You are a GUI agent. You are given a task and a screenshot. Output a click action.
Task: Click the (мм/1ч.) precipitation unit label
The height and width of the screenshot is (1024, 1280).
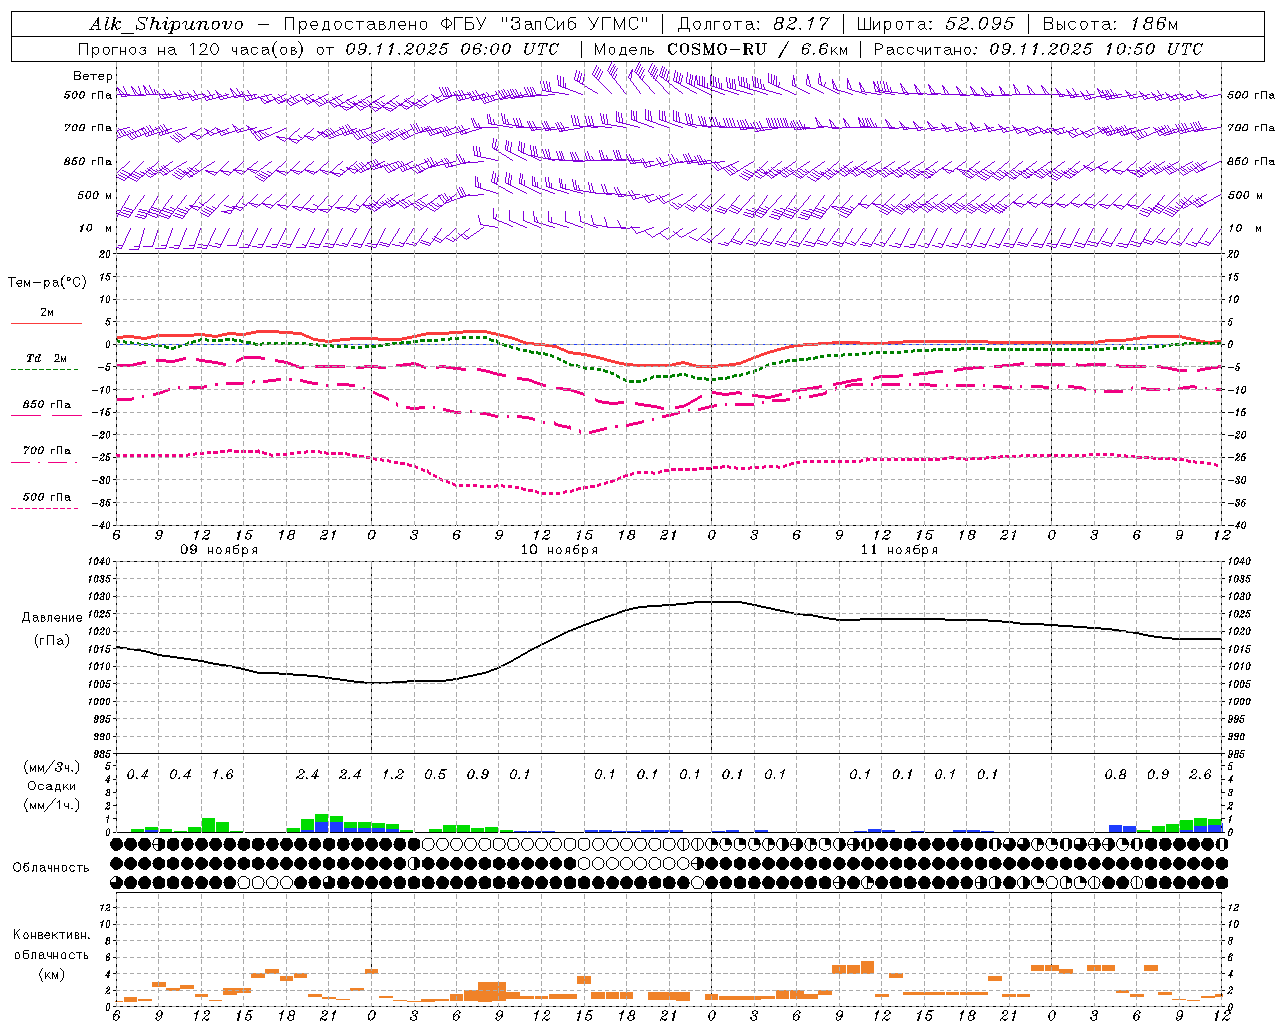pyautogui.click(x=52, y=805)
